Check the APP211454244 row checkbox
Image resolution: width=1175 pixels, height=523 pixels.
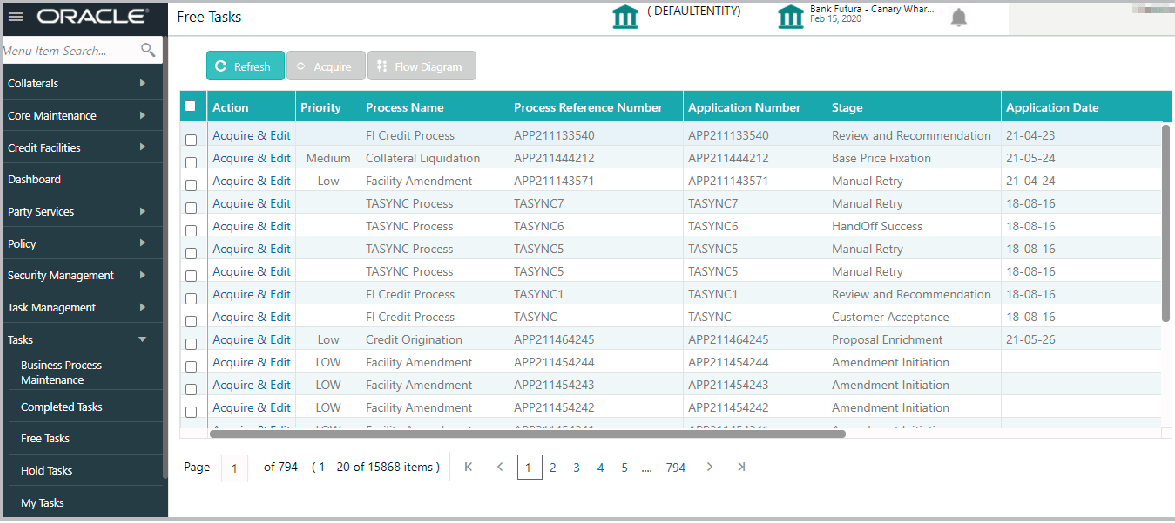191,367
